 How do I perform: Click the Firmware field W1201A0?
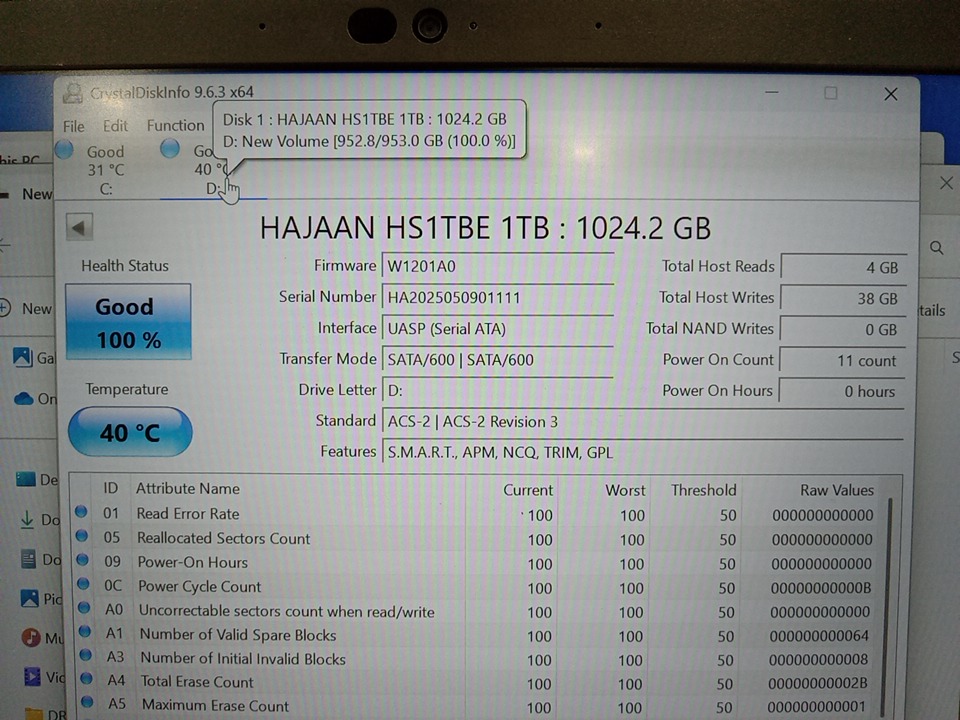[497, 266]
